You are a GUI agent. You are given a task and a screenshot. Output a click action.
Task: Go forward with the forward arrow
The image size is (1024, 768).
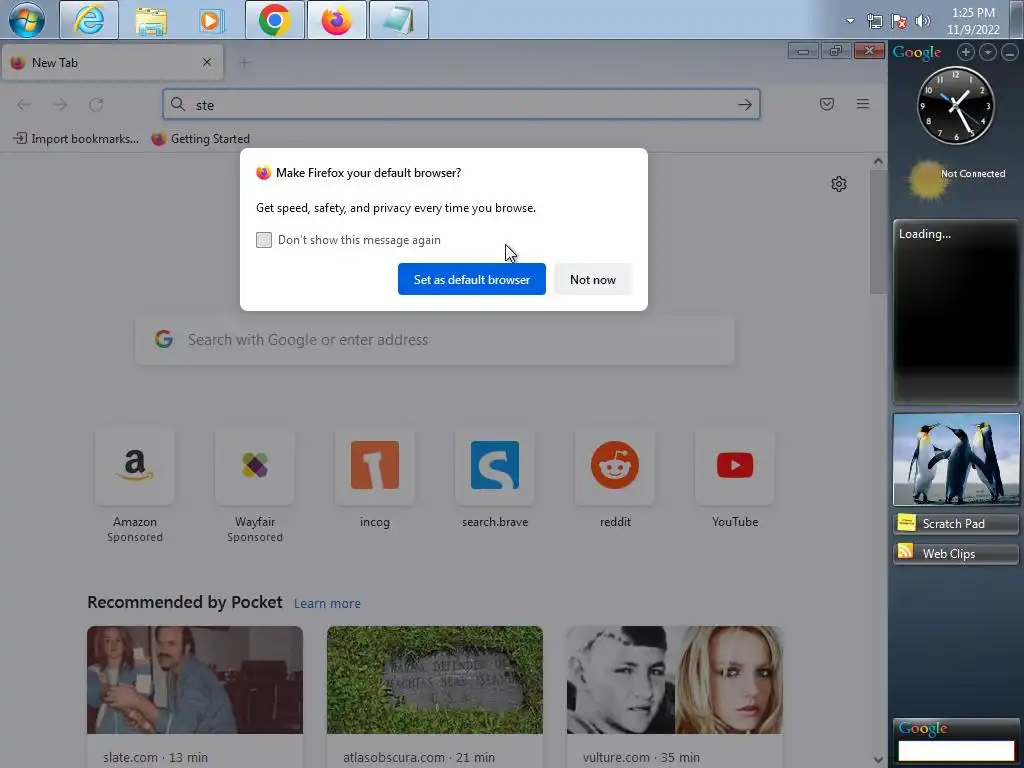[60, 104]
